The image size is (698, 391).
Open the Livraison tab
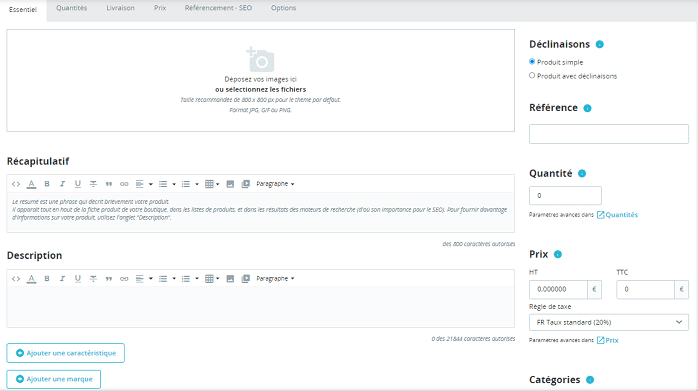(120, 8)
